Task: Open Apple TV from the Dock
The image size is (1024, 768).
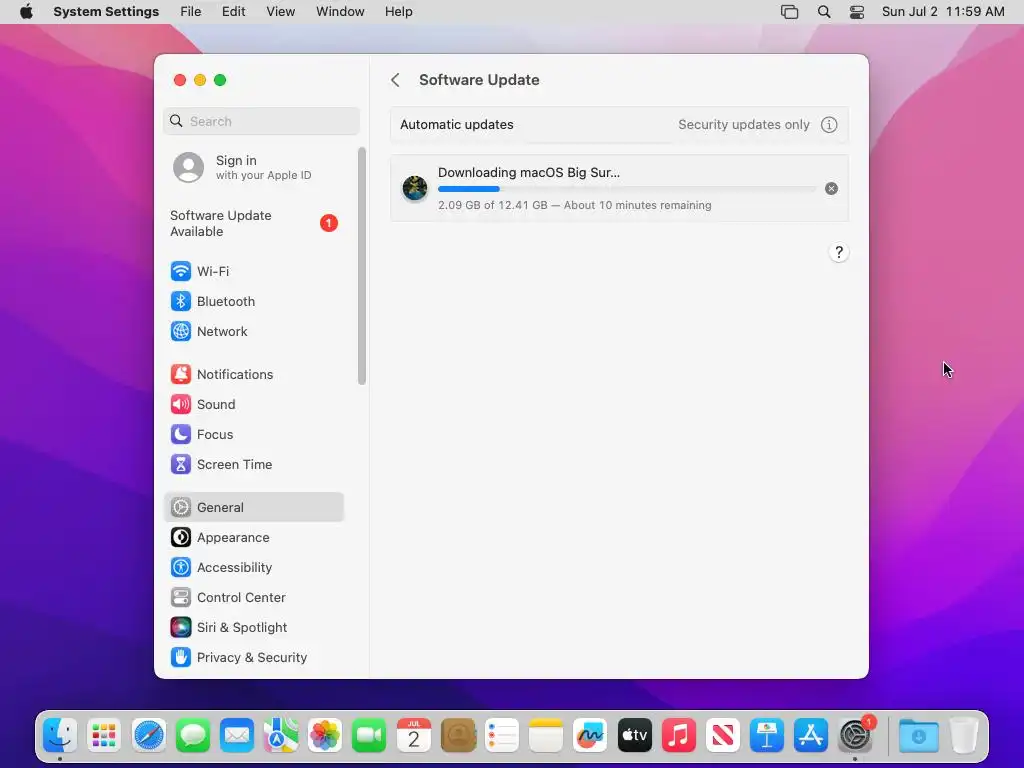Action: tap(635, 735)
